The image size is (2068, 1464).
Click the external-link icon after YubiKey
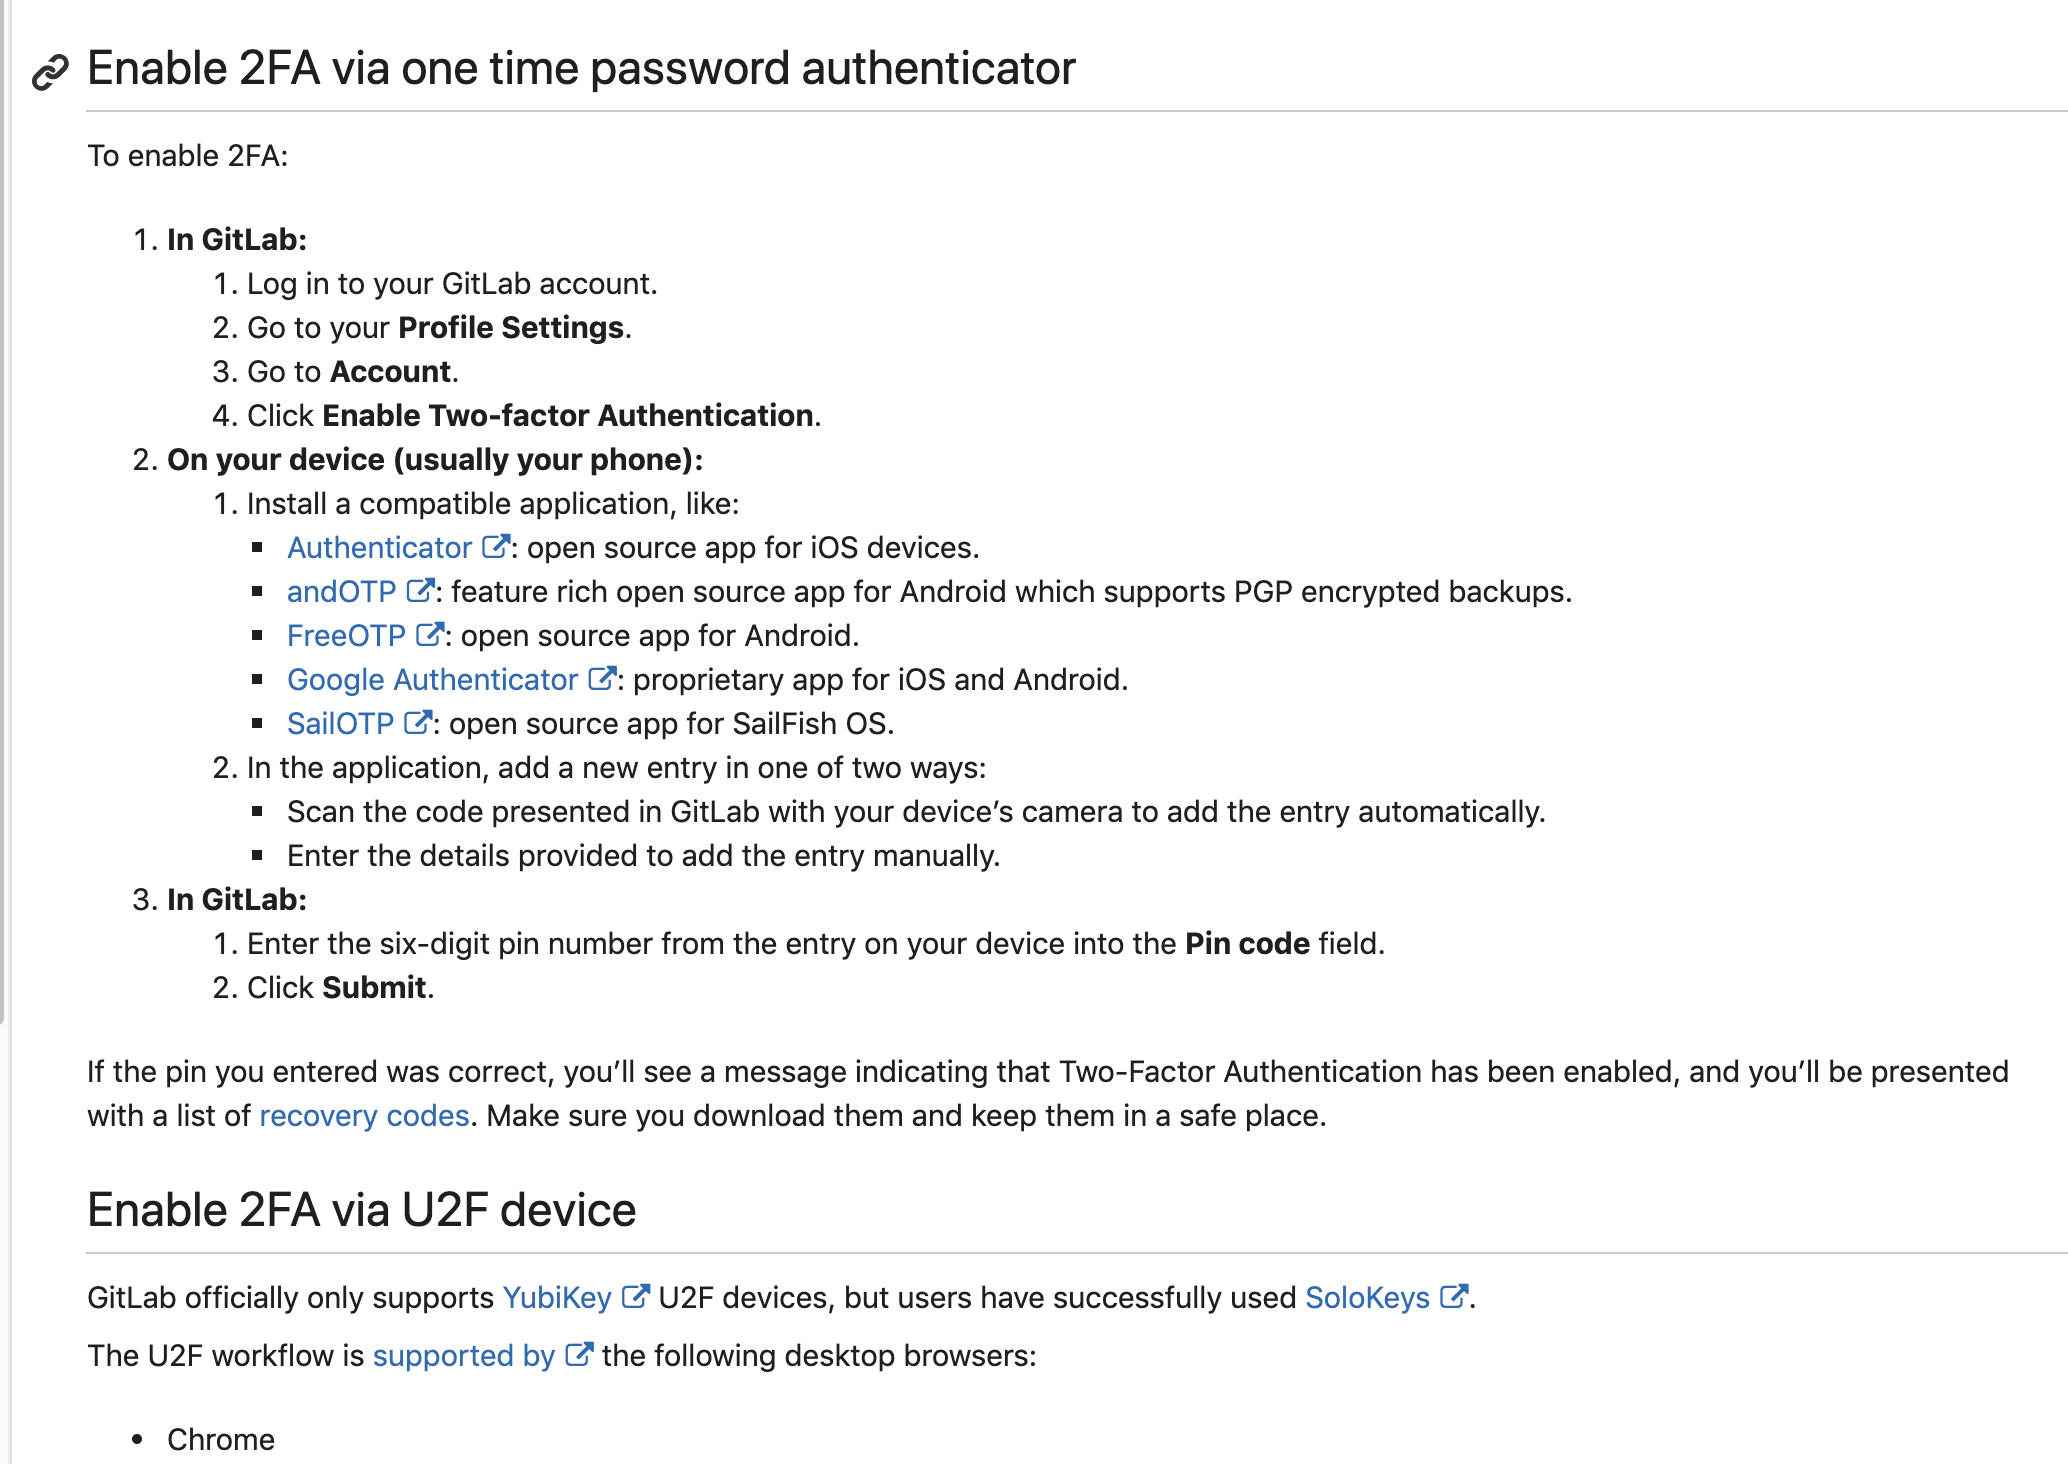click(x=635, y=1296)
